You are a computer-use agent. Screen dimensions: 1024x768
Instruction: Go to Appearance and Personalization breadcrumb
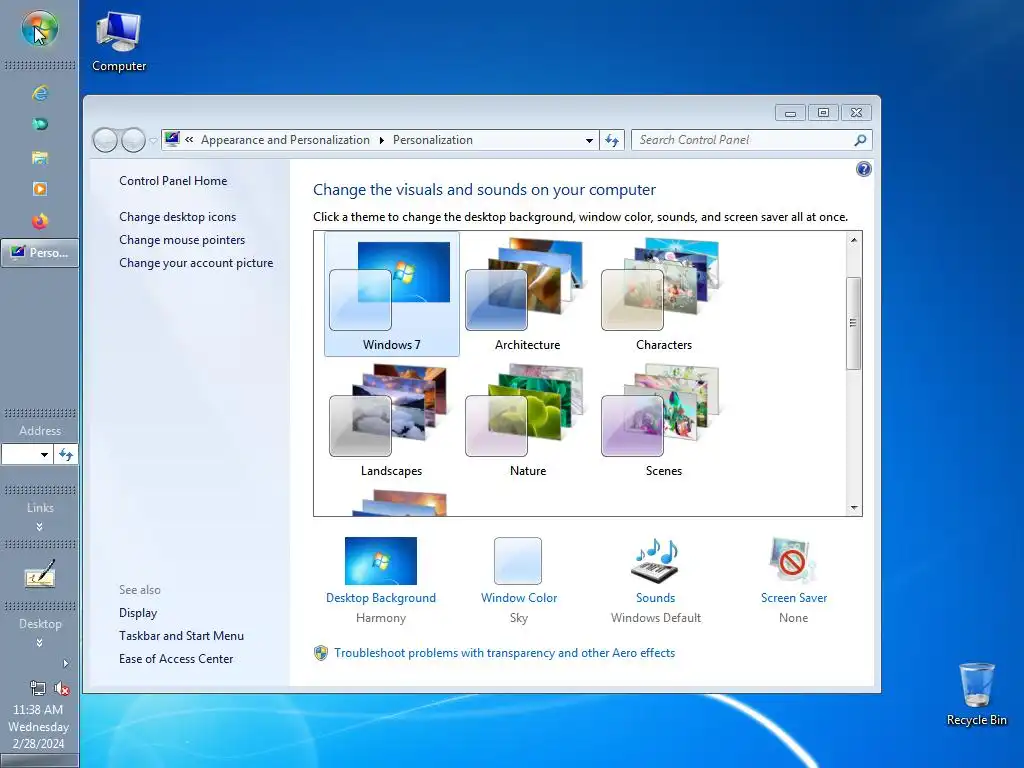pyautogui.click(x=285, y=140)
